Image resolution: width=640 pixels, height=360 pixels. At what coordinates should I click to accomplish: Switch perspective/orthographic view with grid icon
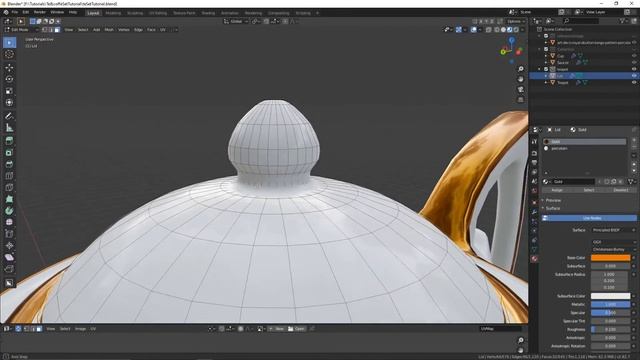[521, 100]
